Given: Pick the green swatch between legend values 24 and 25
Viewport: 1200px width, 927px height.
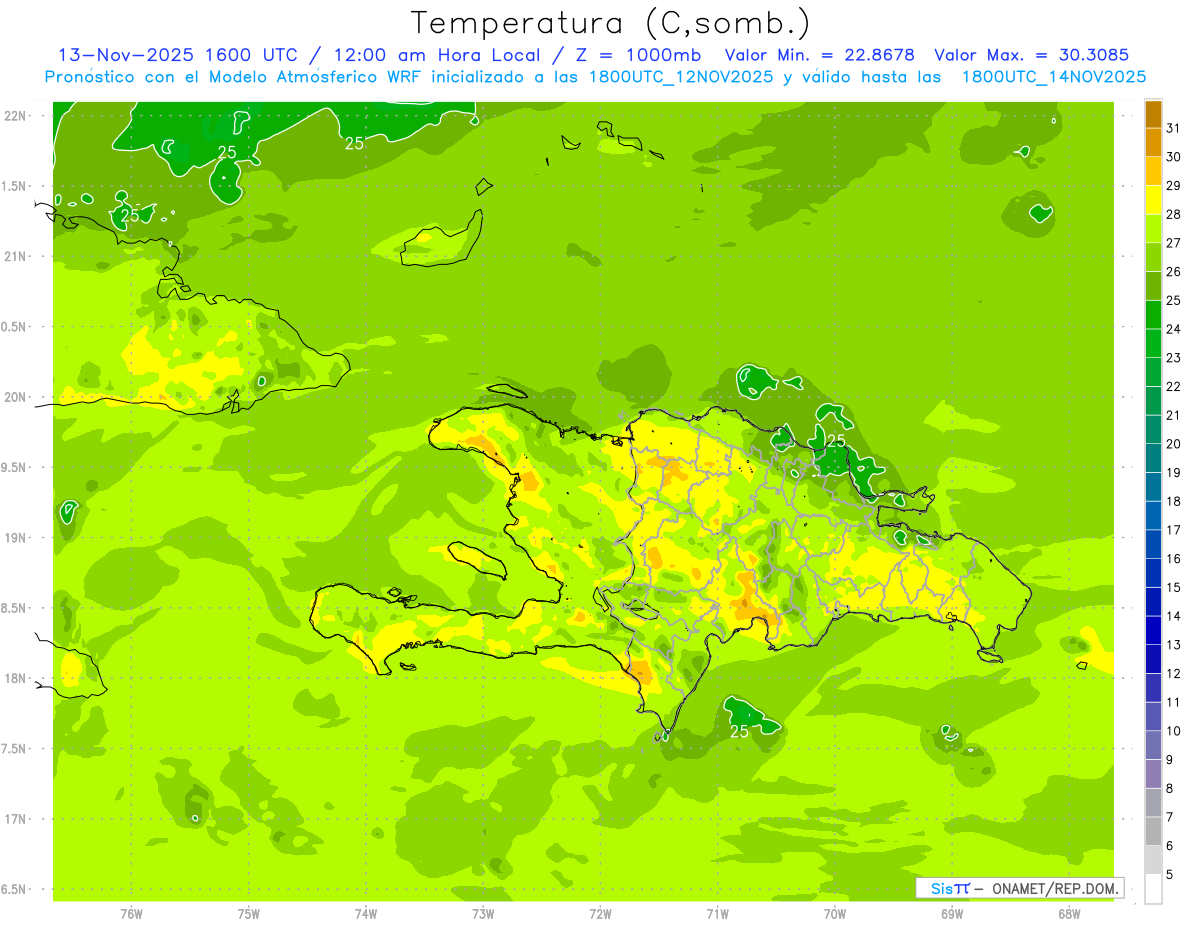Looking at the screenshot, I should pyautogui.click(x=1153, y=314).
